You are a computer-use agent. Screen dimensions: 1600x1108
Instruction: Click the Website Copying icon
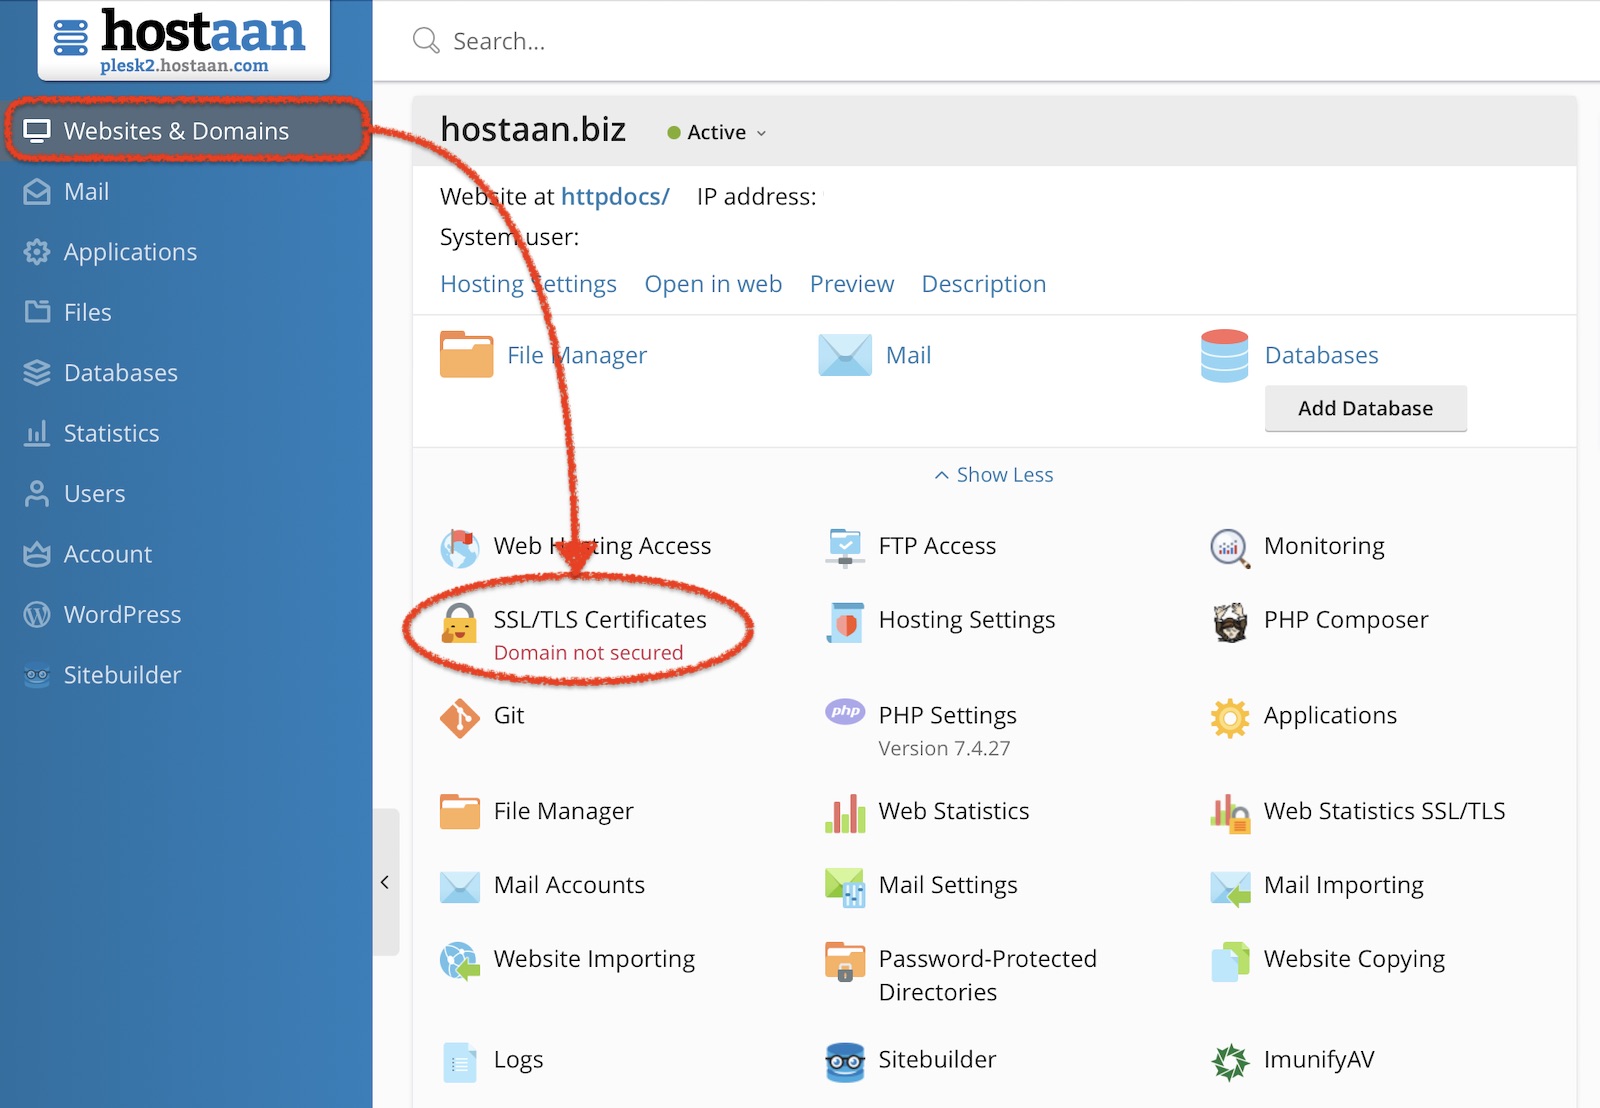point(1230,961)
